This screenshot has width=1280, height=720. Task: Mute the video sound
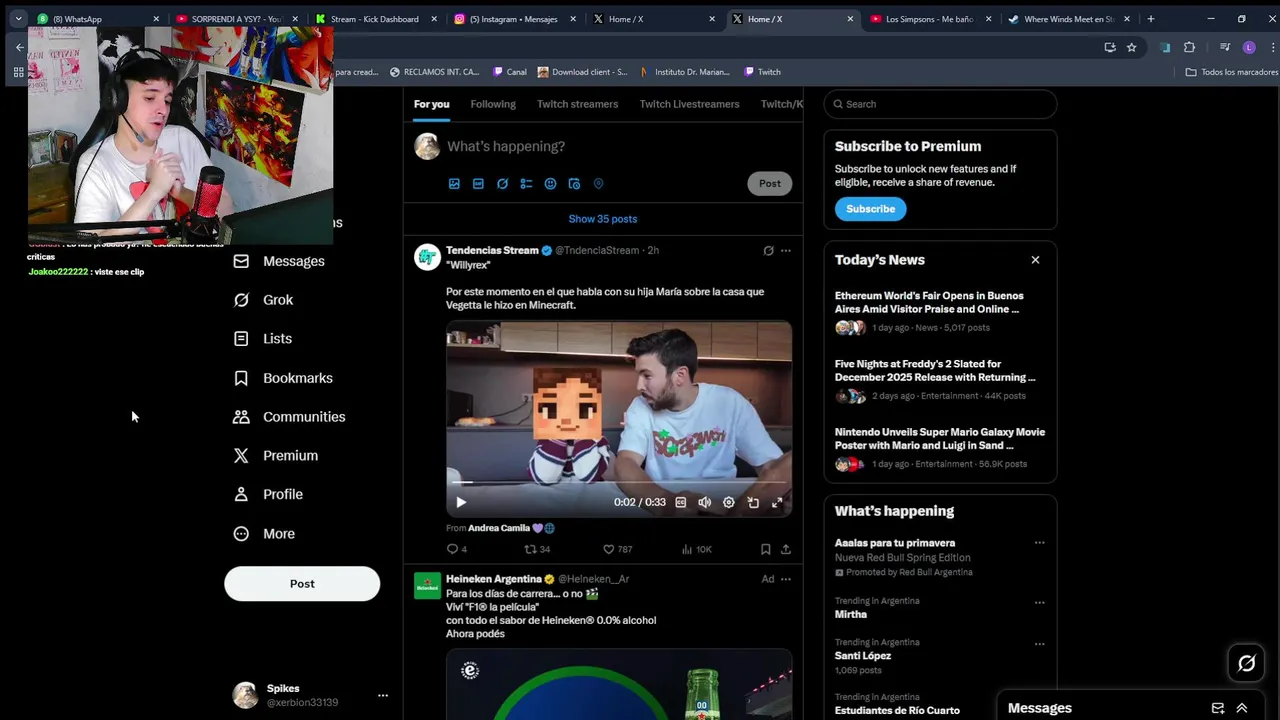point(705,503)
